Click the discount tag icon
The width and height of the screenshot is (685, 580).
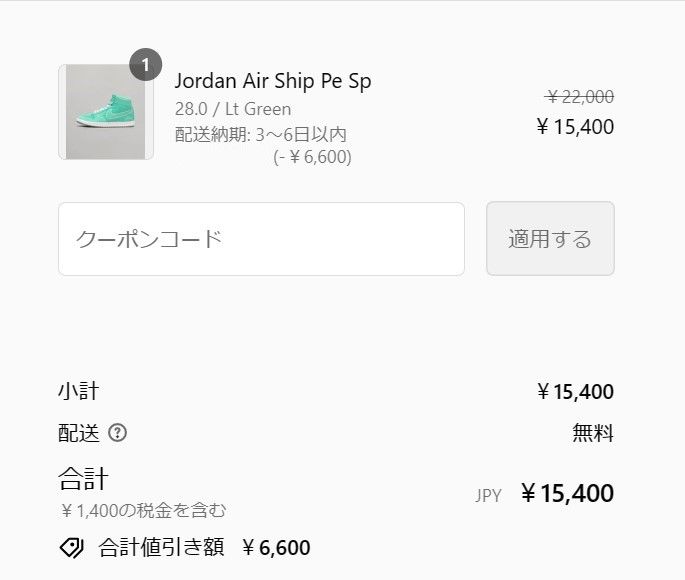click(x=71, y=547)
